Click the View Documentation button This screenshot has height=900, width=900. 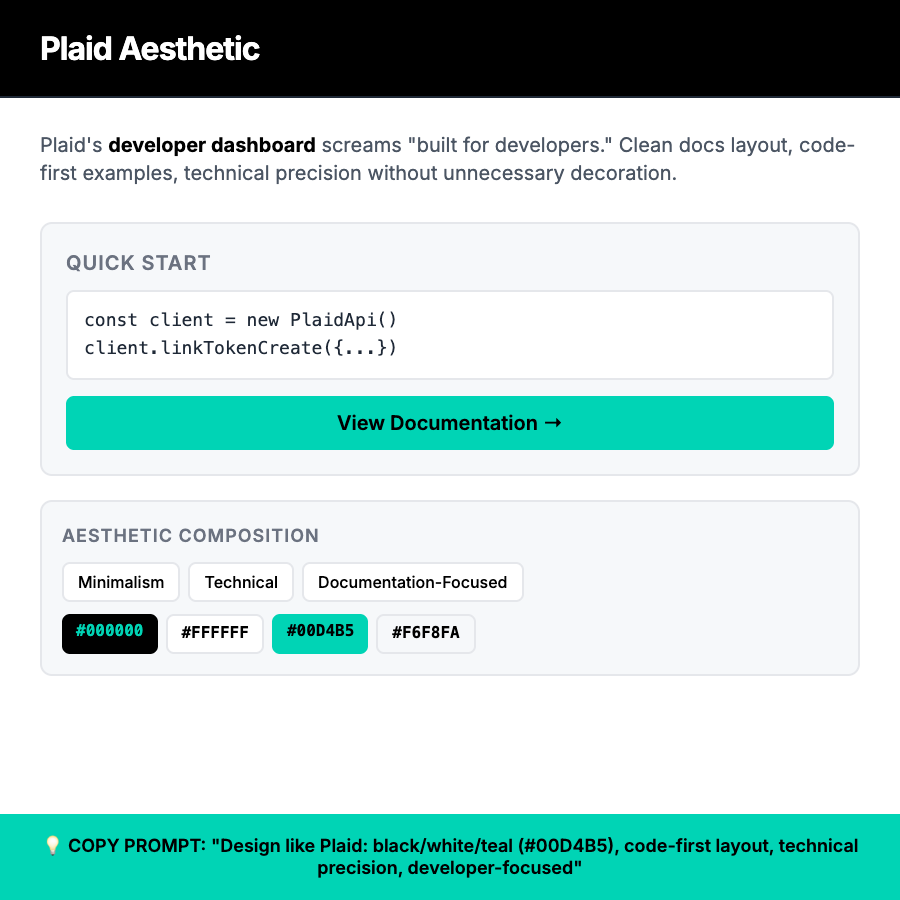pyautogui.click(x=449, y=423)
